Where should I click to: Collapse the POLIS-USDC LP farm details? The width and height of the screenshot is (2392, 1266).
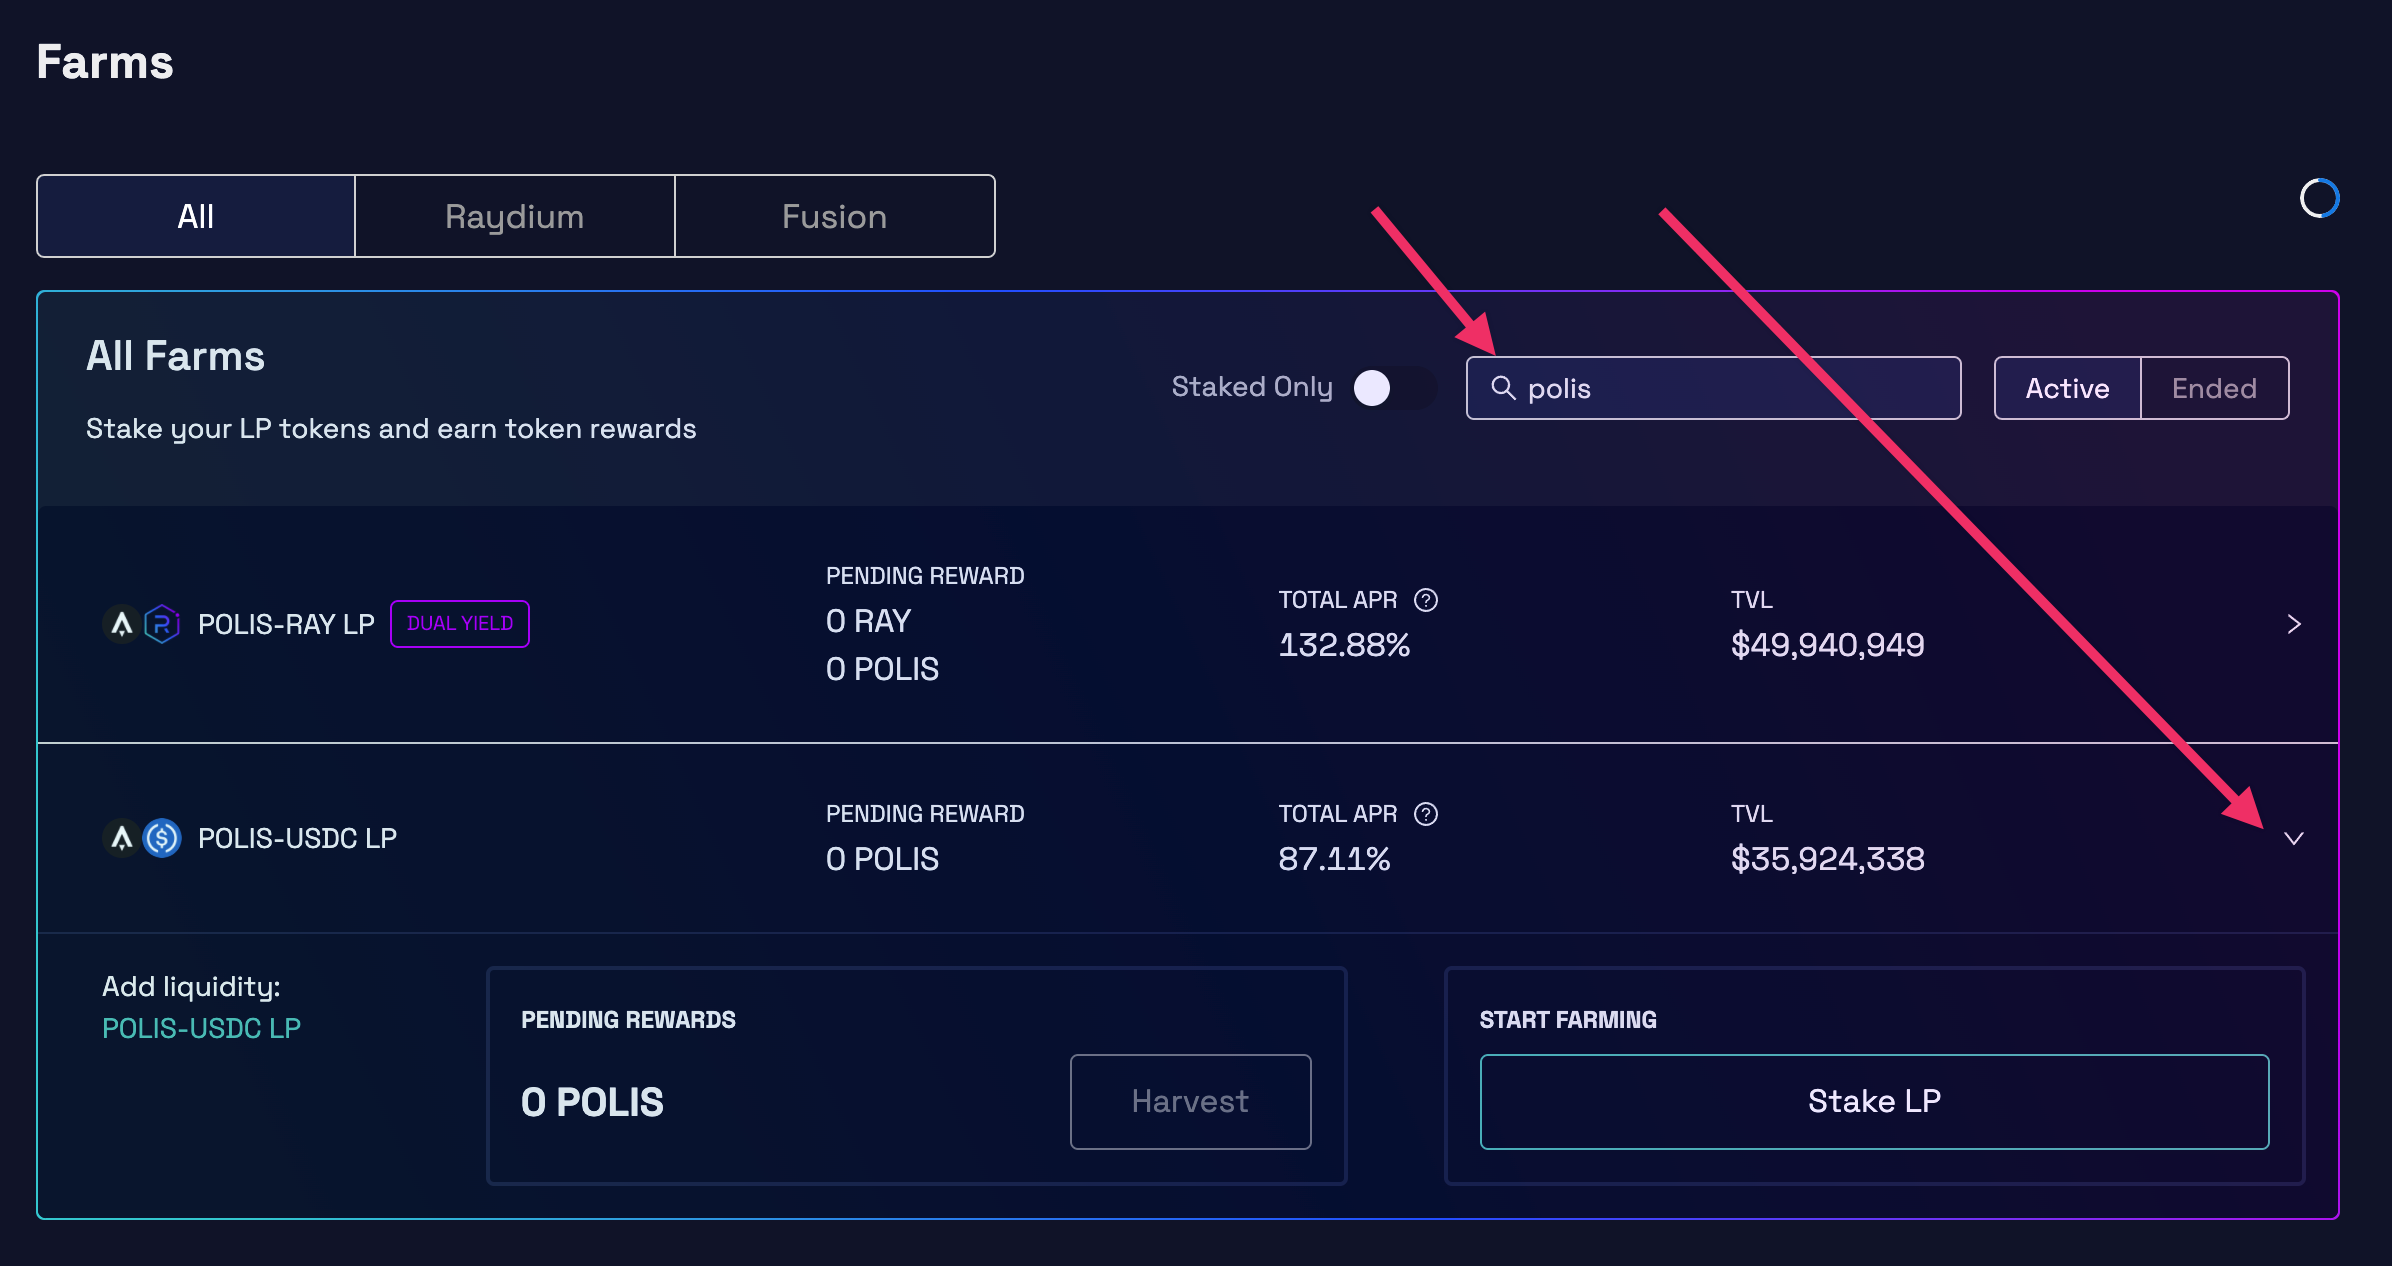point(2295,838)
